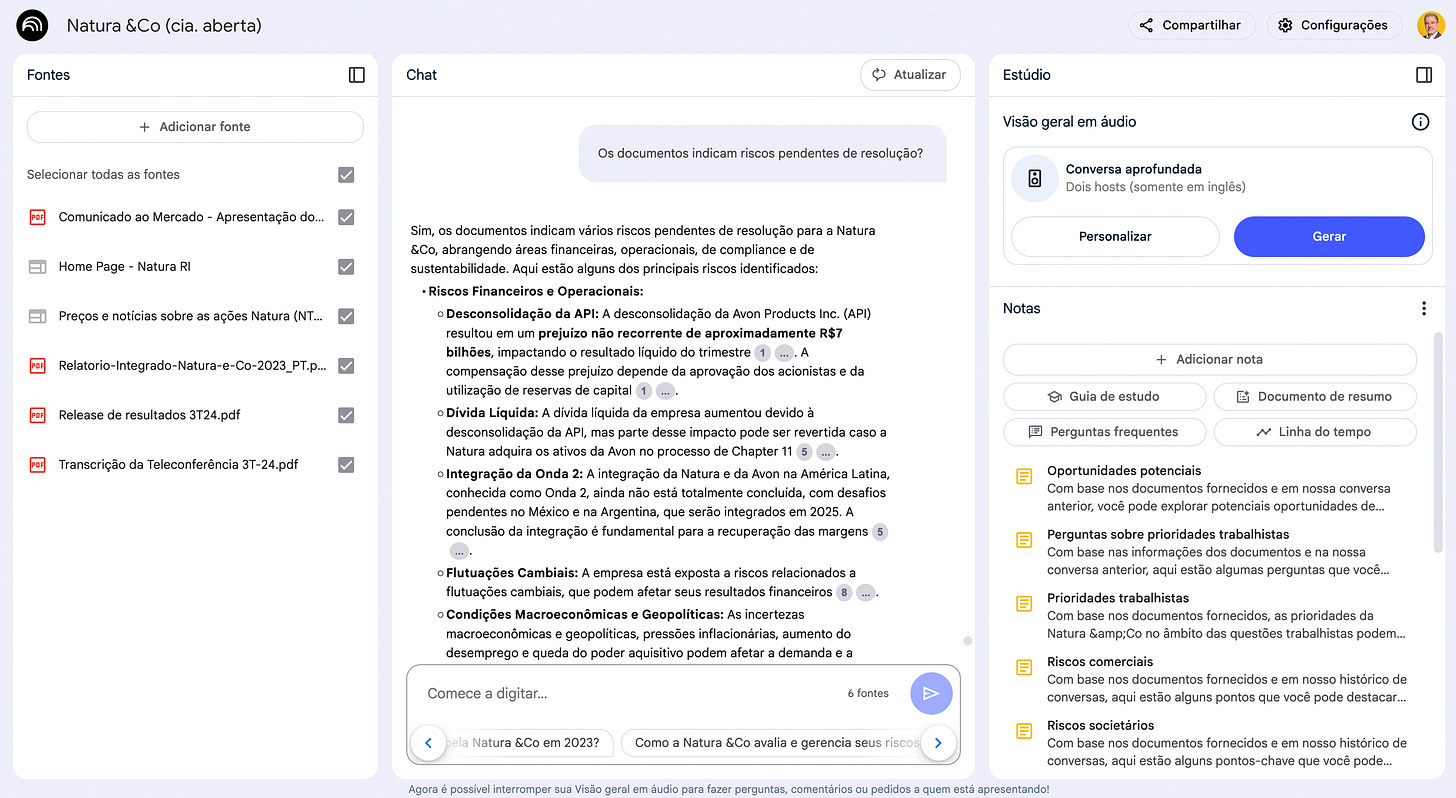Viewport: 1456px width, 798px height.
Task: Click the Notas list scrollbar
Action: coord(1438,443)
